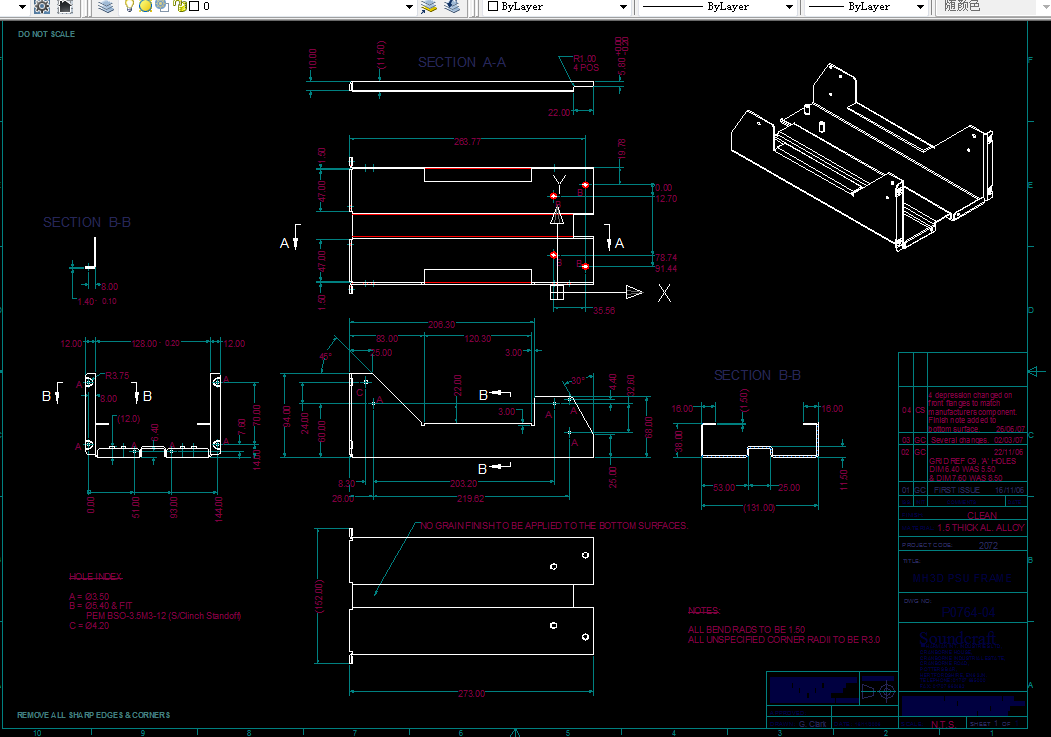Select the 273.00 dimension
Image resolution: width=1051 pixels, height=737 pixels.
coord(471,693)
